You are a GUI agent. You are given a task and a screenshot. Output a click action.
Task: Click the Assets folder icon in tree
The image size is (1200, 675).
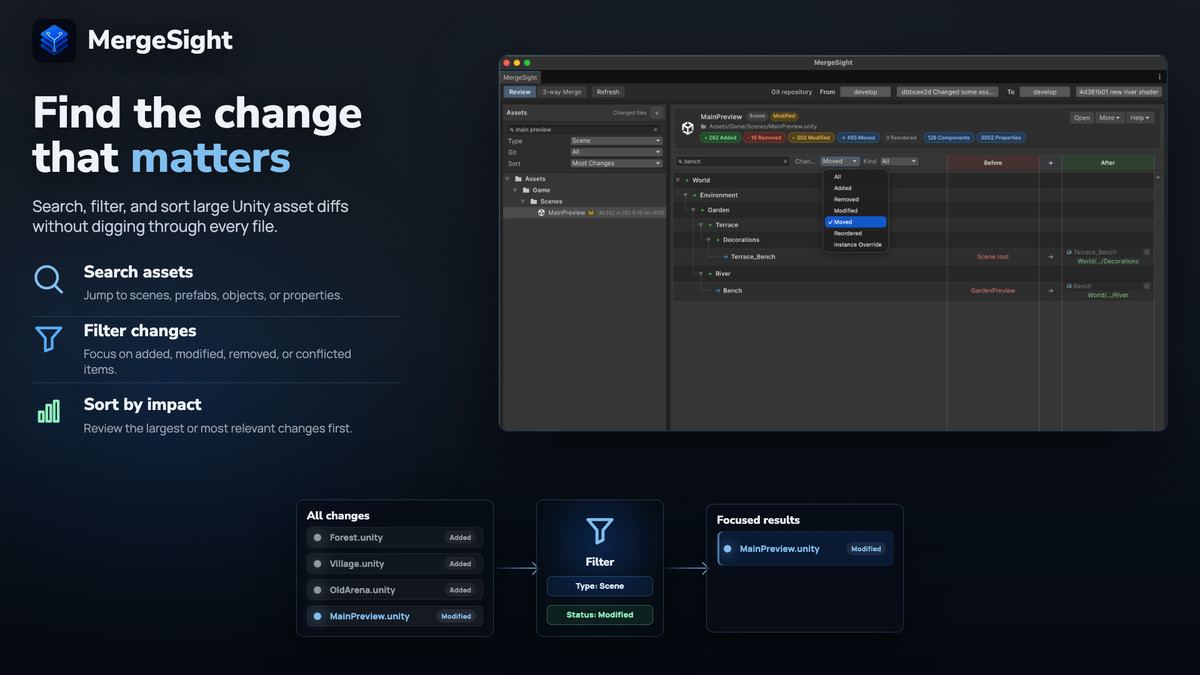pyautogui.click(x=518, y=179)
